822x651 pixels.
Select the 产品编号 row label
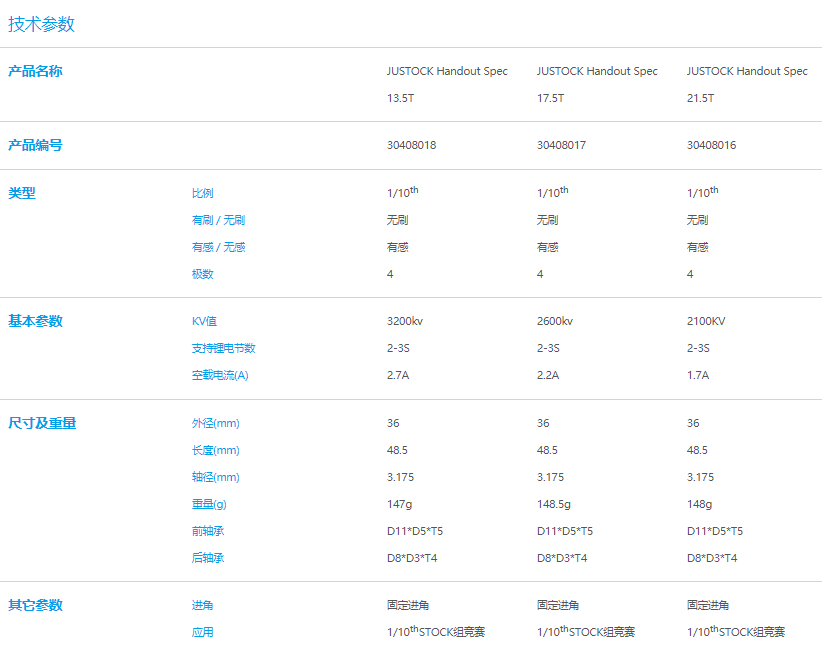(x=35, y=145)
